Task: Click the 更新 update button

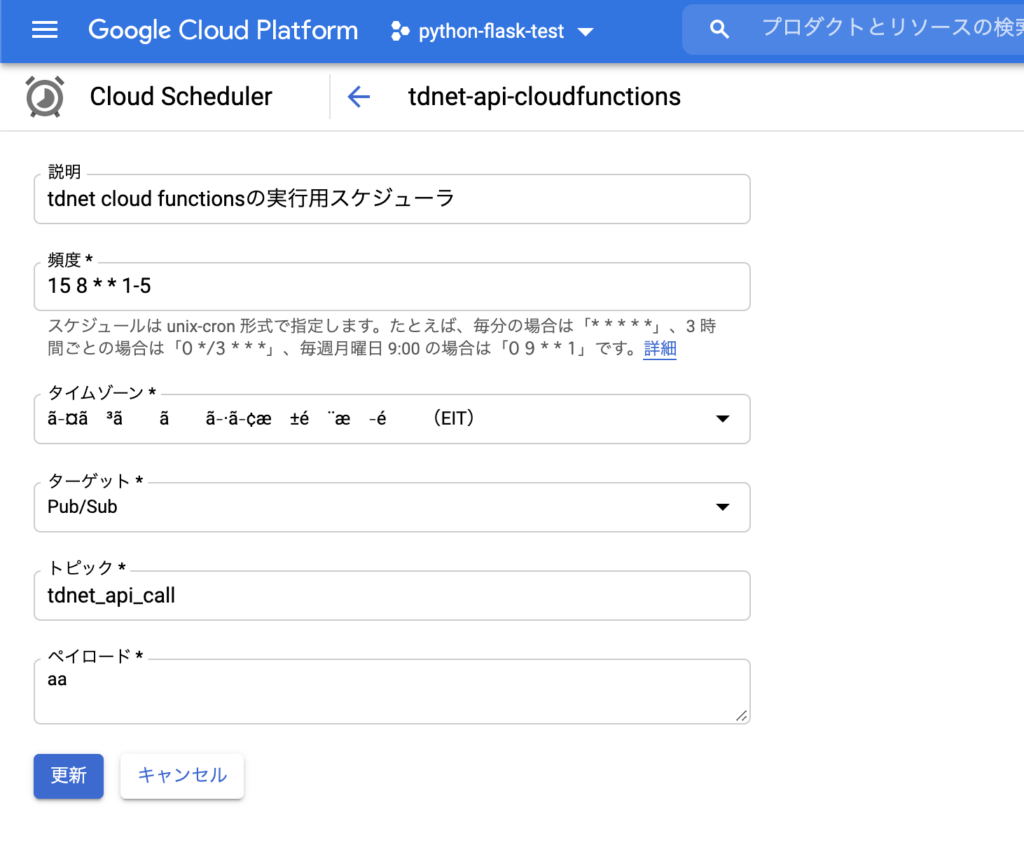Action: tap(69, 776)
